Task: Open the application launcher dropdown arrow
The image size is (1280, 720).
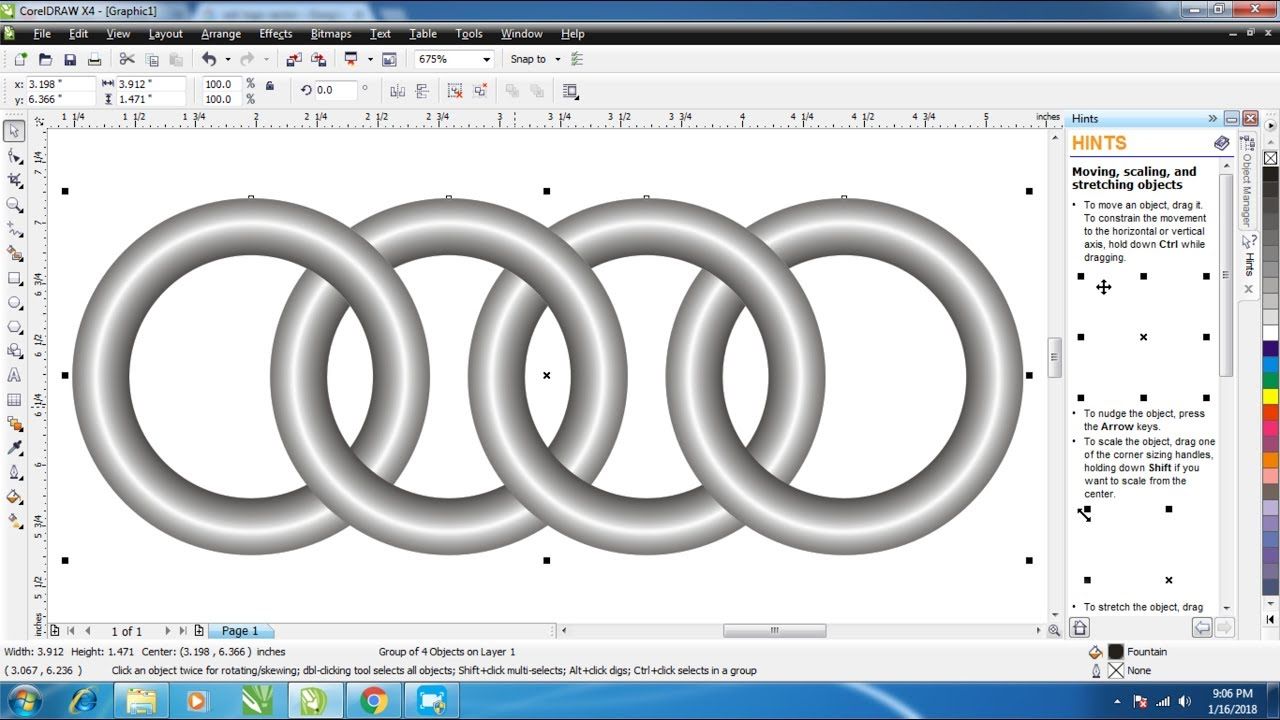Action: coord(369,60)
